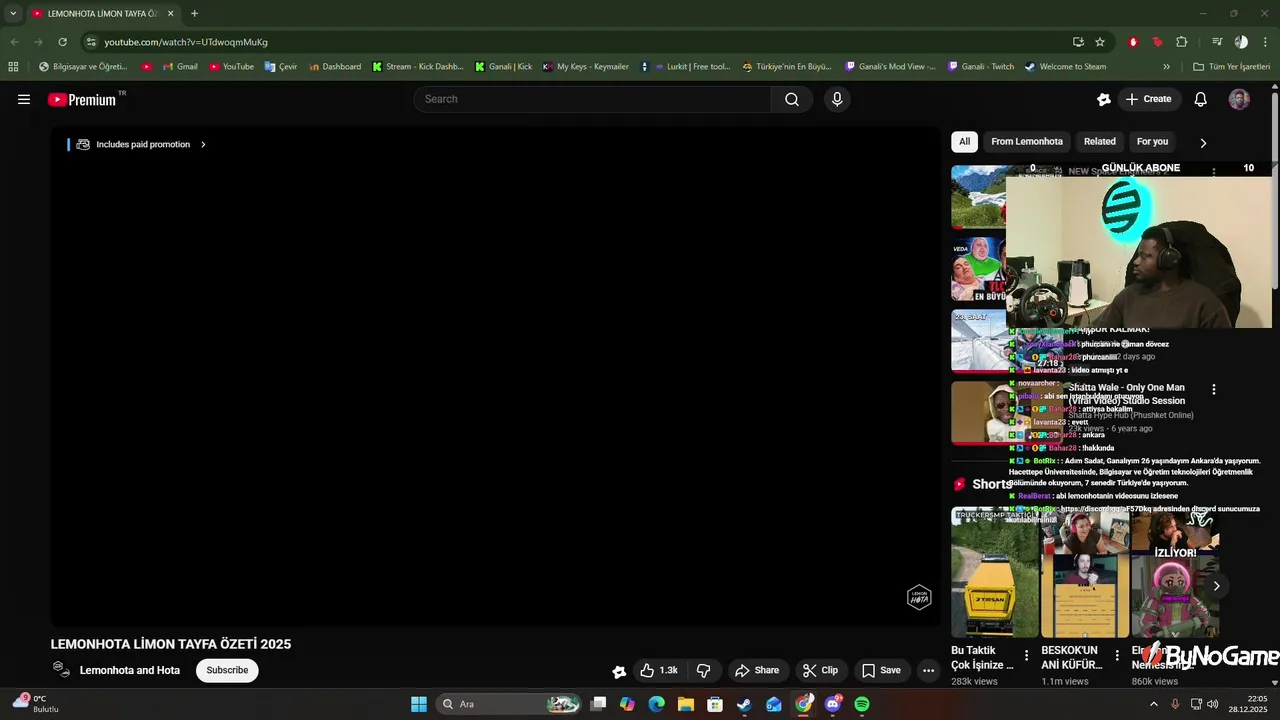This screenshot has height=720, width=1280.
Task: Select the All filter chip
Action: 964,142
